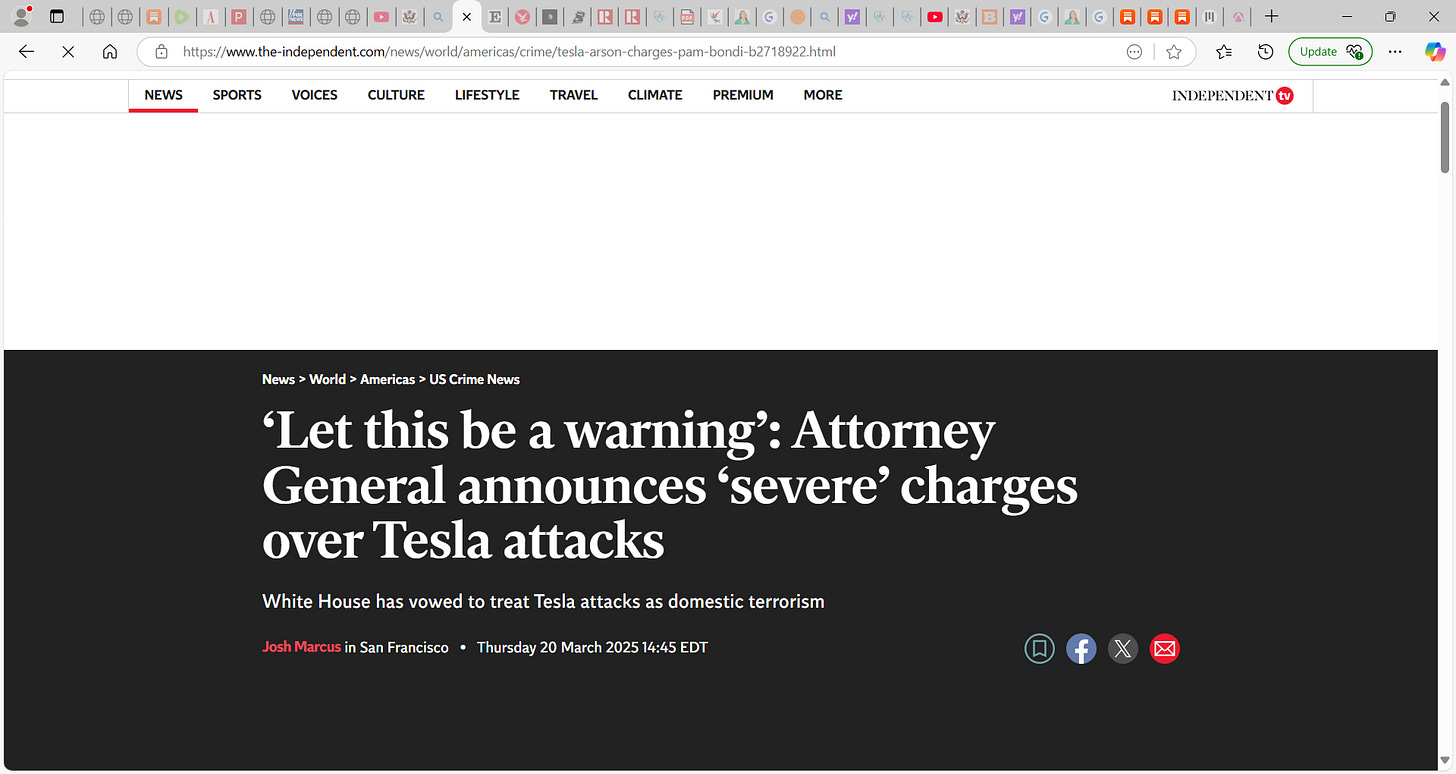
Task: Click the page vertical scrollbar thumb
Action: (1445, 136)
